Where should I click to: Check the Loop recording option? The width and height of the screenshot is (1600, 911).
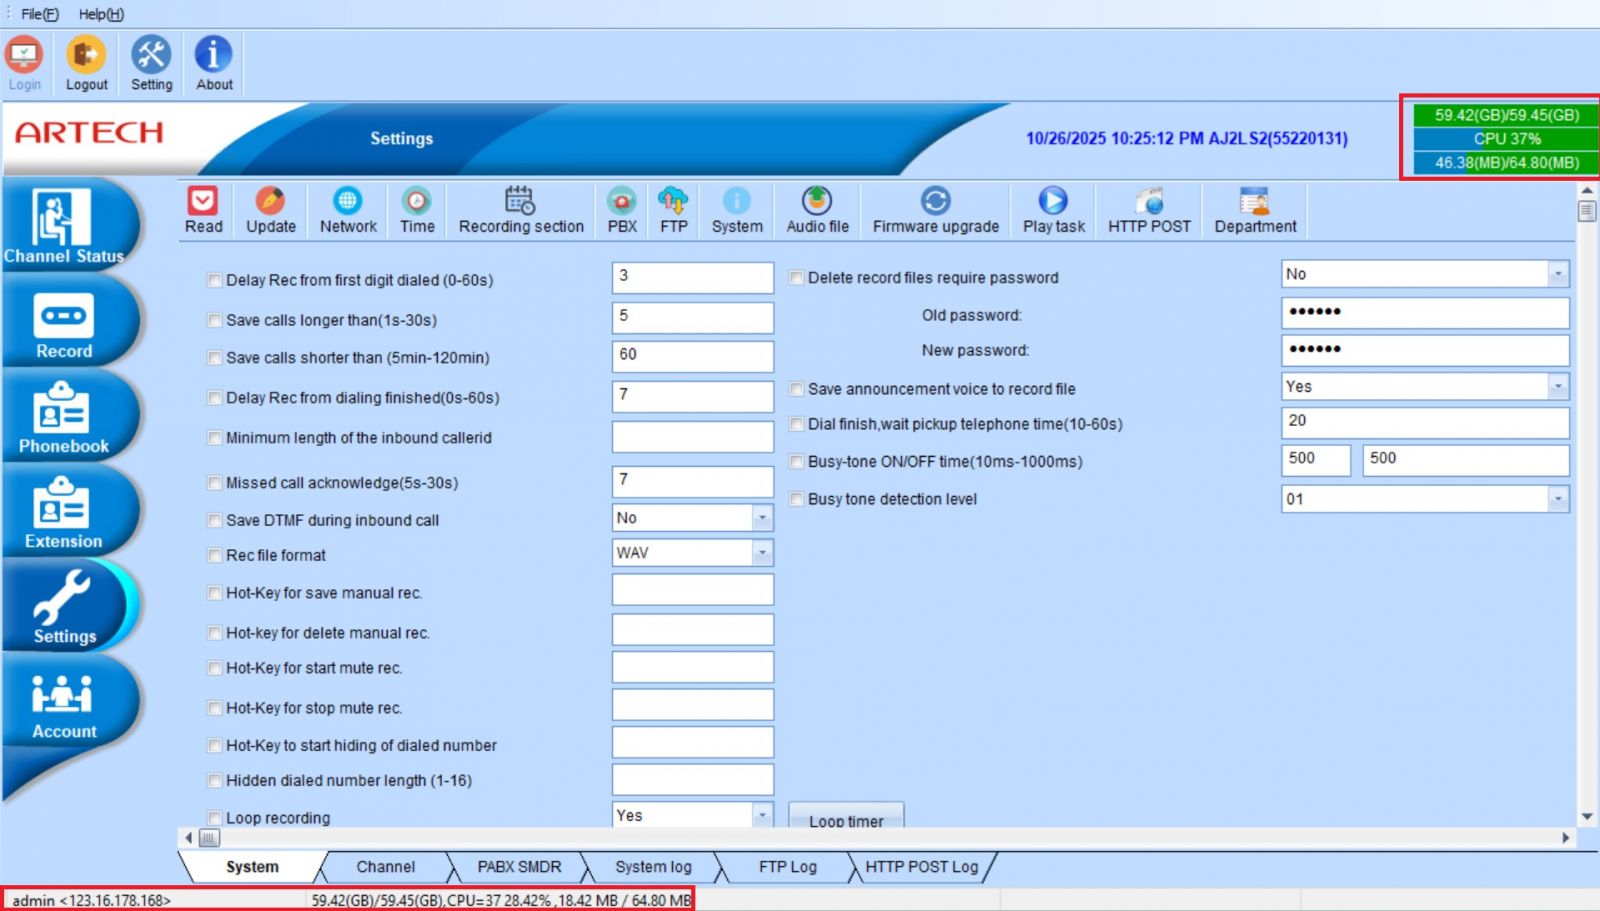[x=214, y=817]
